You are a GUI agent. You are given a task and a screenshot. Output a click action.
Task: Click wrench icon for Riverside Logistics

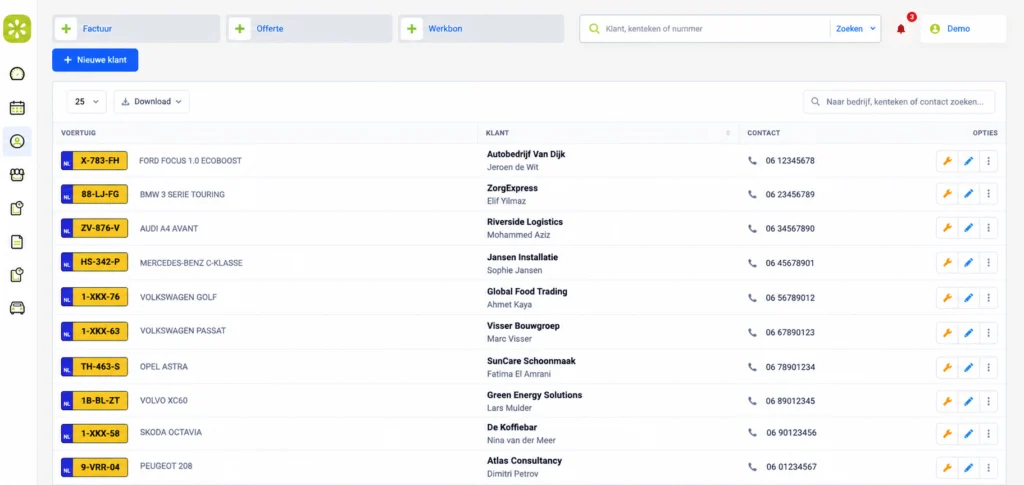coord(947,228)
